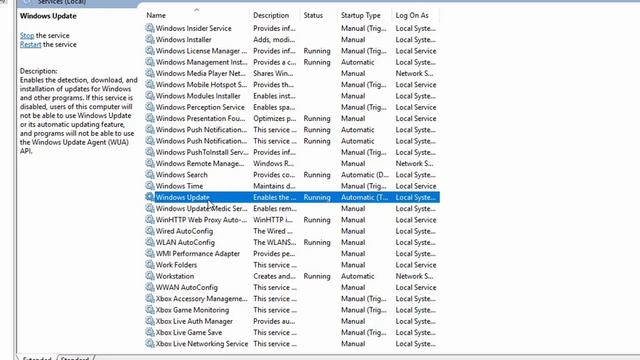Click the Workstation gear icon

pyautogui.click(x=150, y=276)
